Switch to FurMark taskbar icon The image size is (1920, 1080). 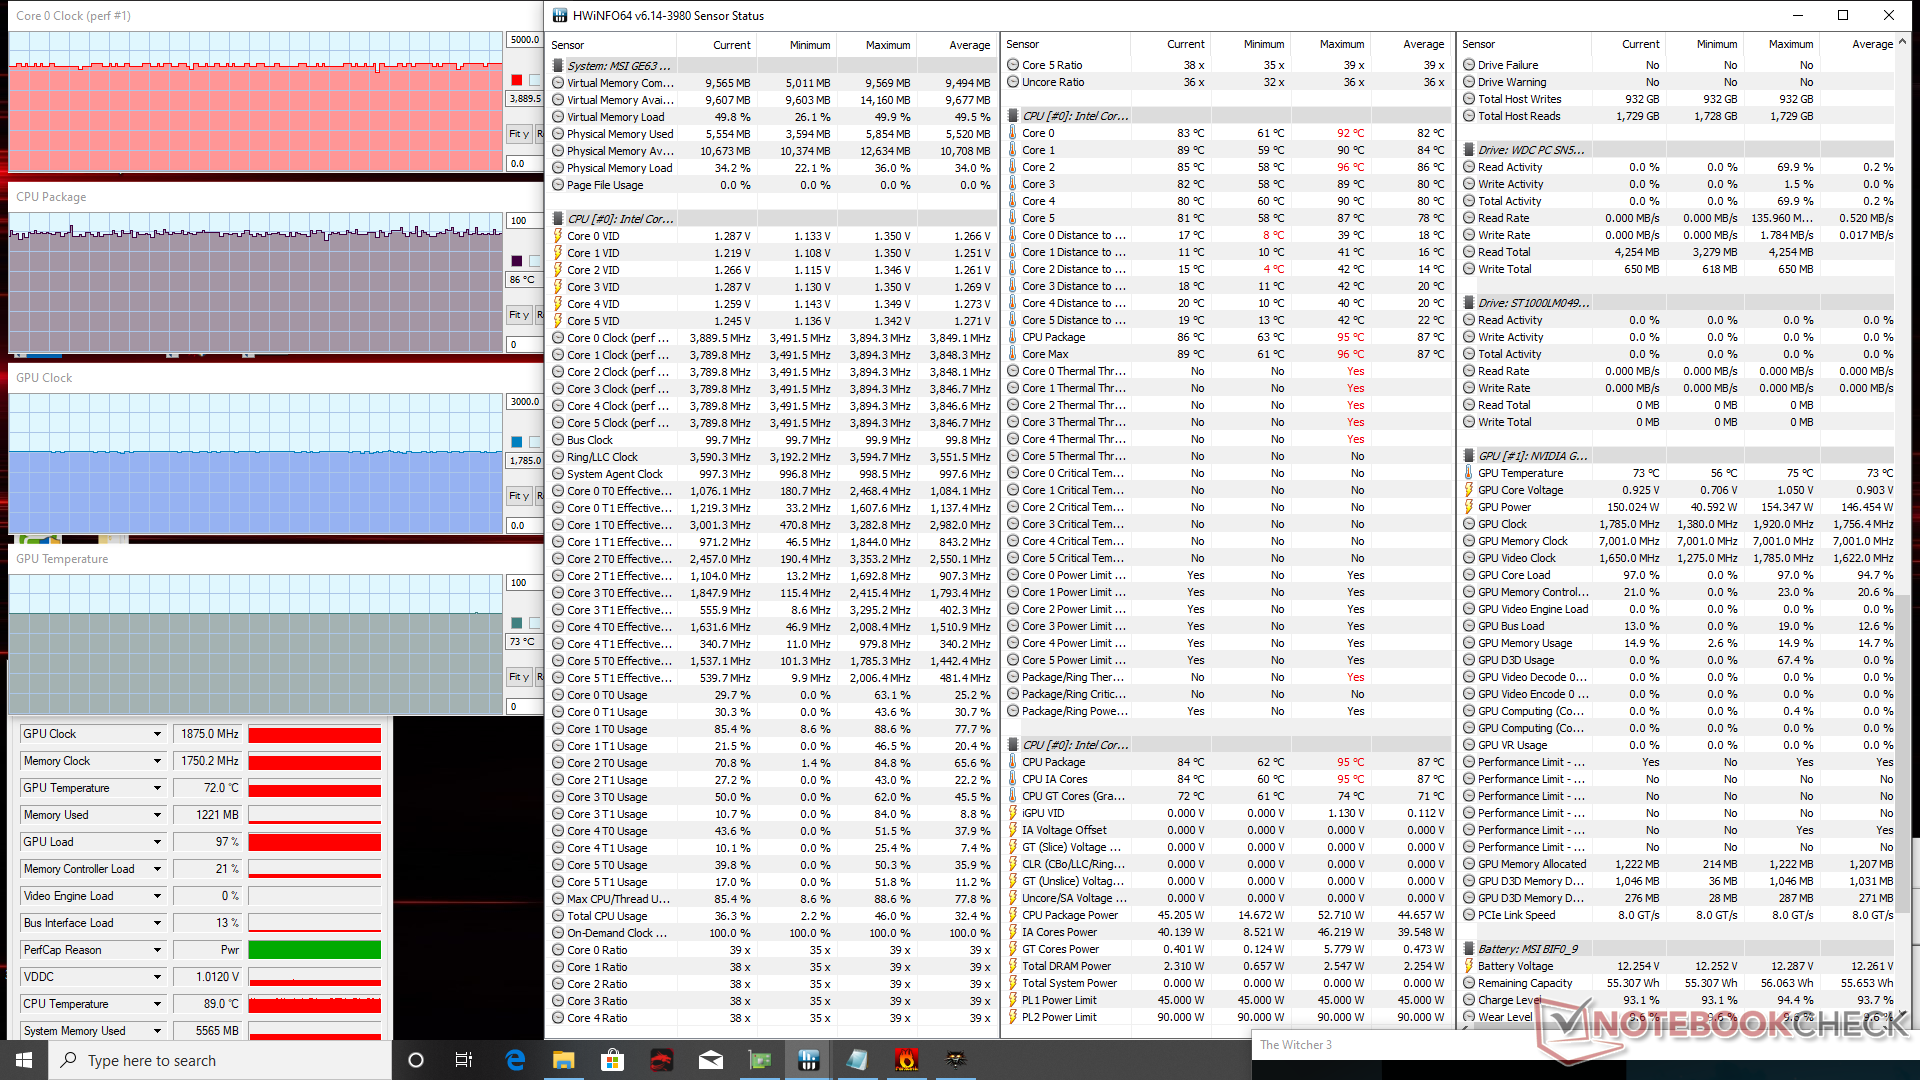(x=906, y=1060)
